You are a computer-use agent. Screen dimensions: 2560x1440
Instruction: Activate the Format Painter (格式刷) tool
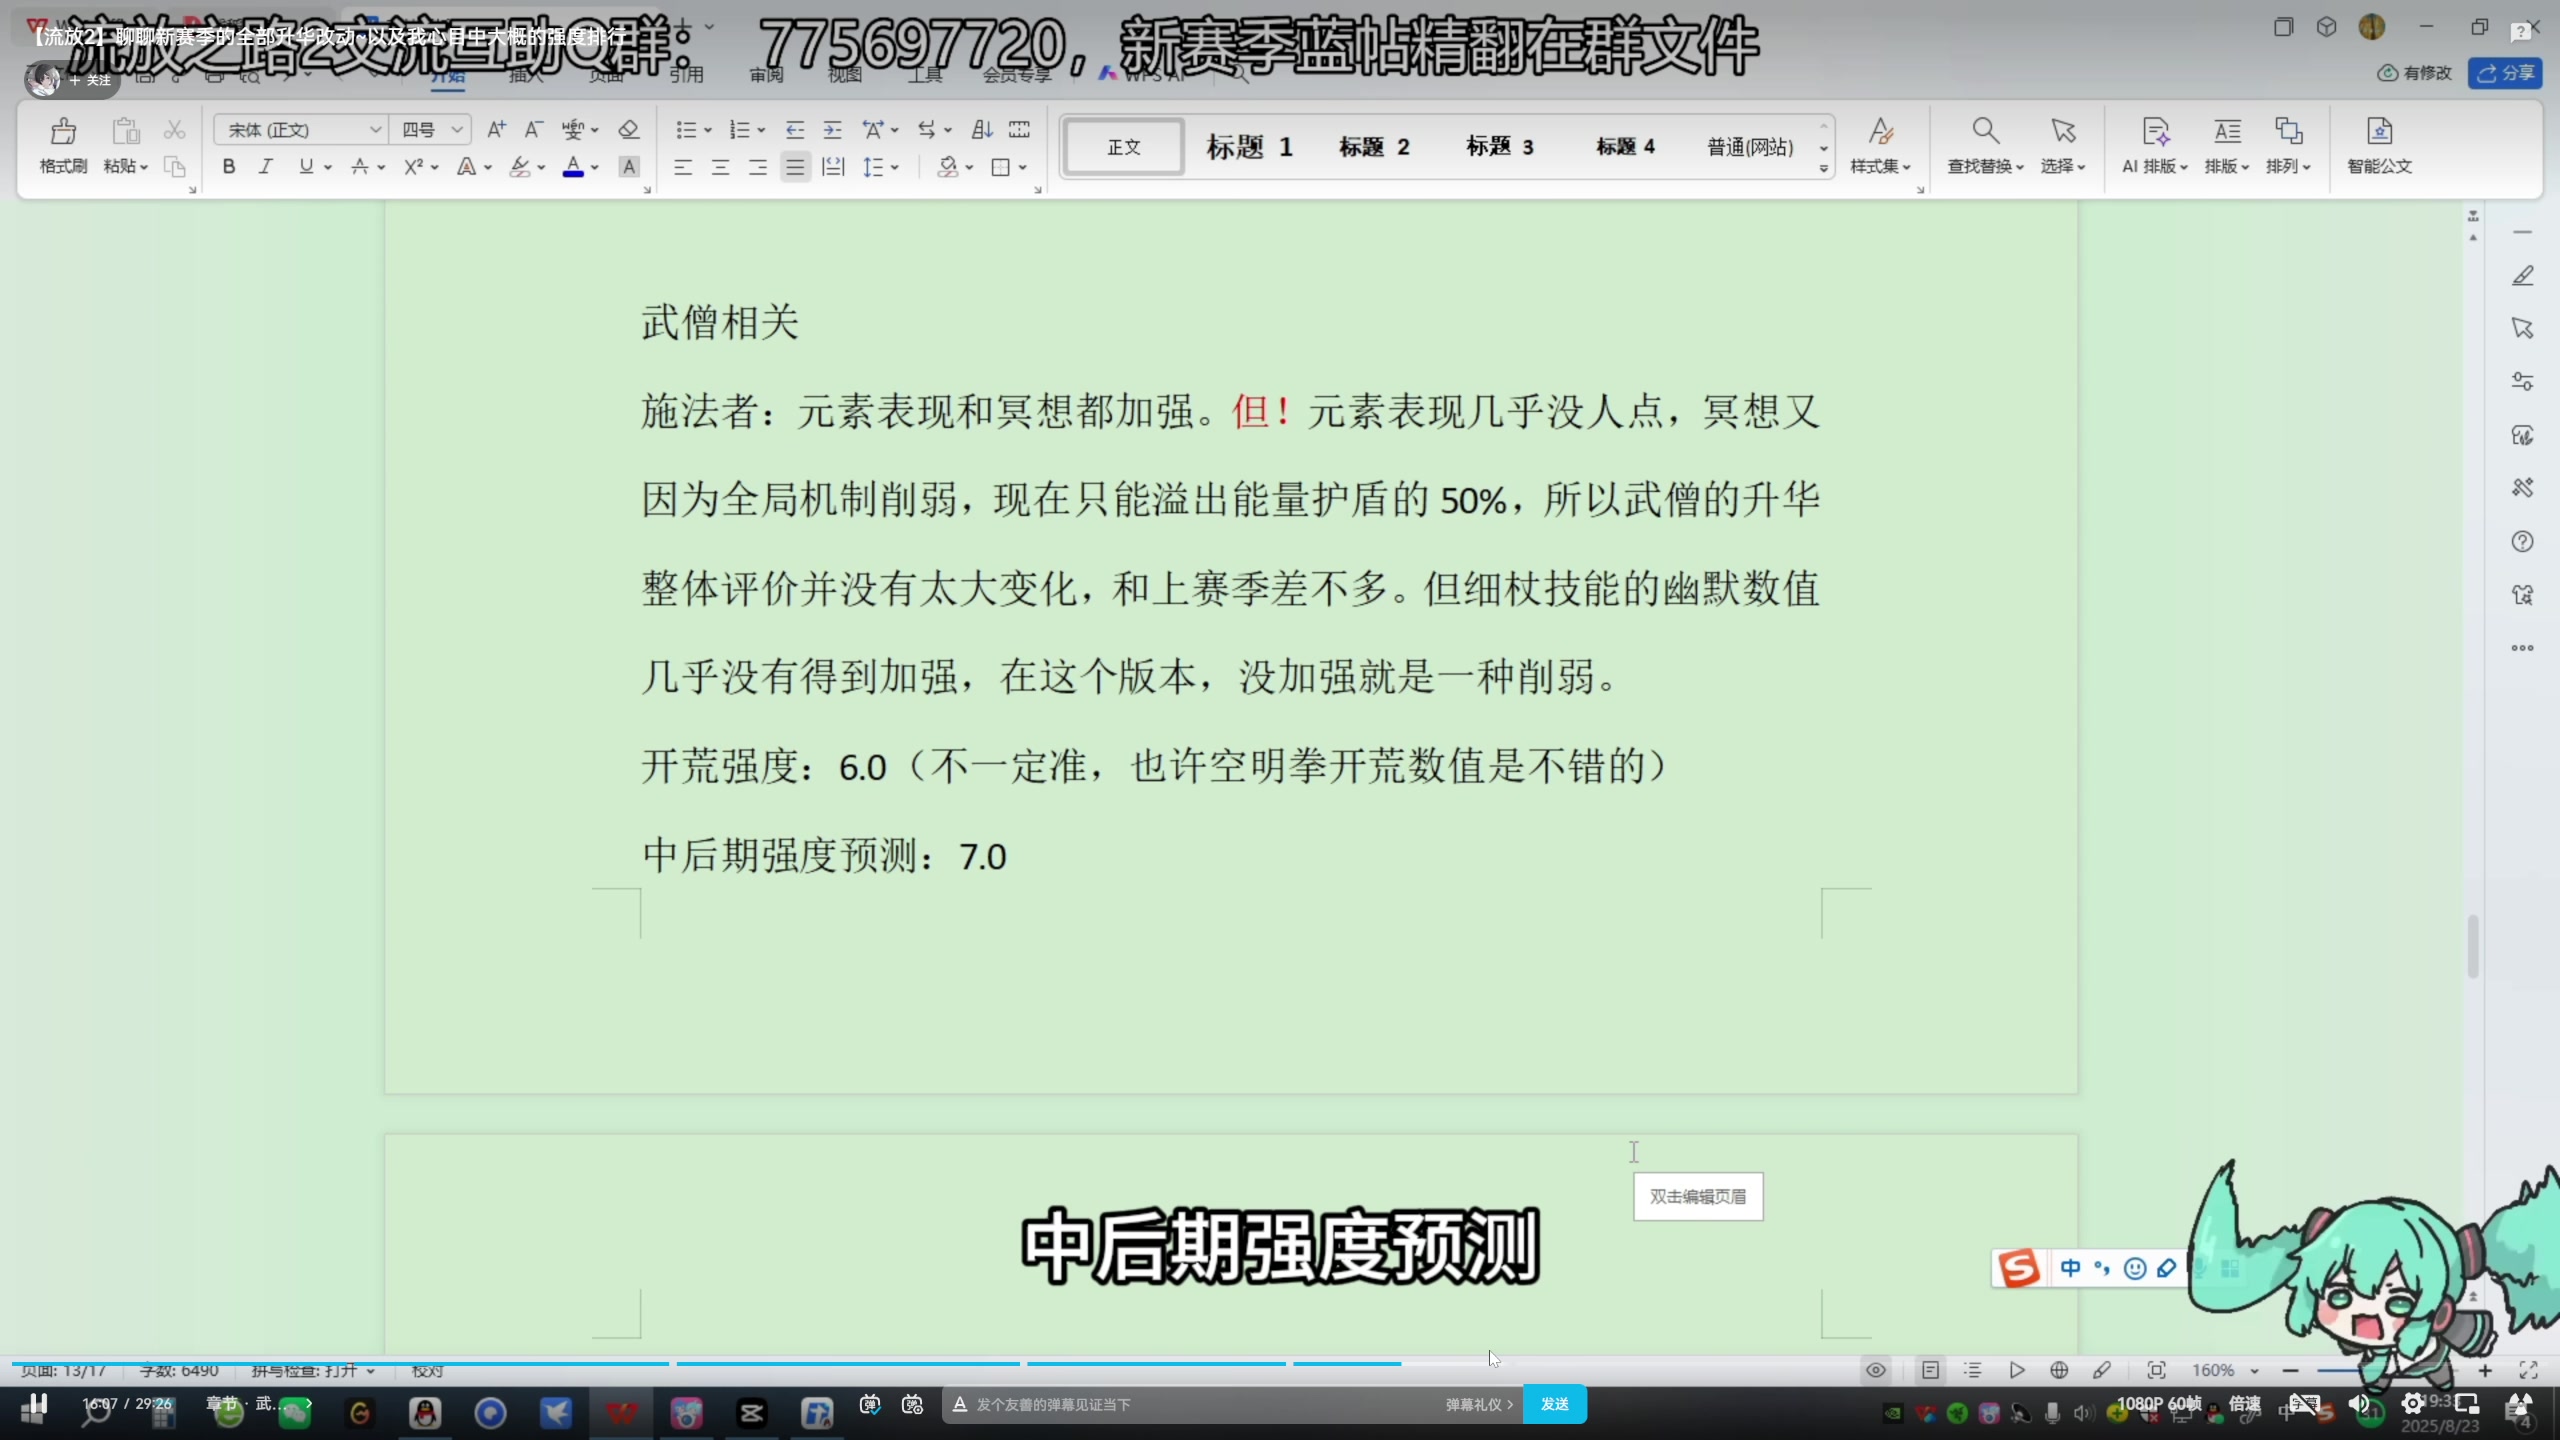click(x=63, y=146)
